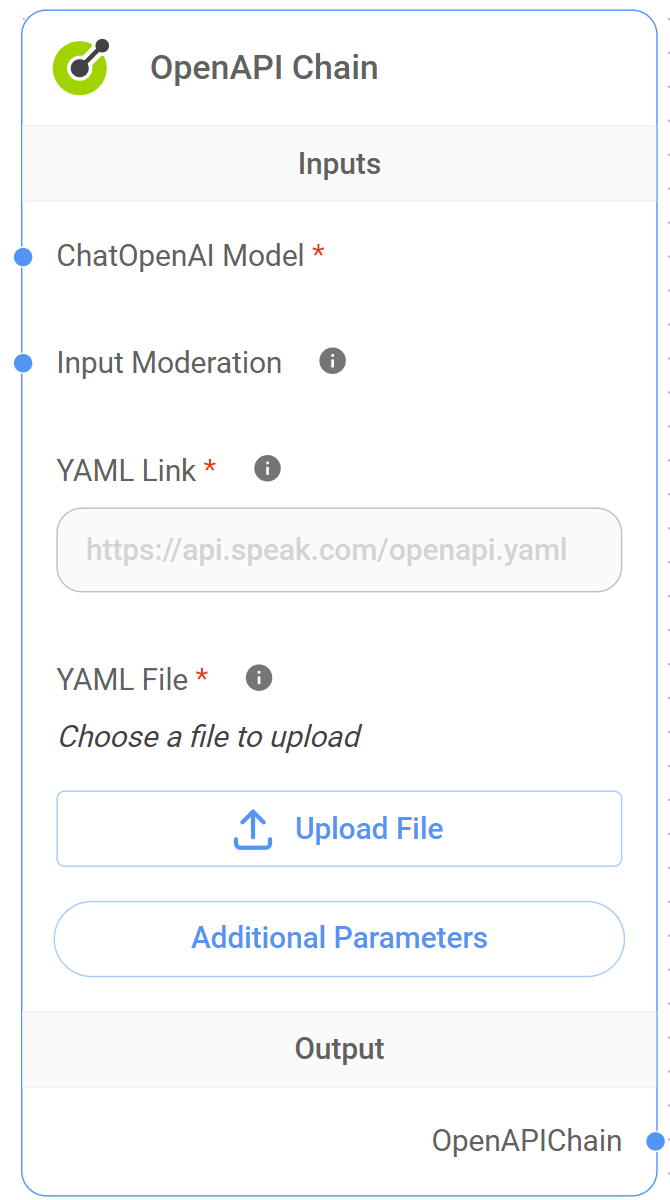Image resolution: width=670 pixels, height=1200 pixels.
Task: Click the OpenAPI Chain node icon
Action: (78, 66)
